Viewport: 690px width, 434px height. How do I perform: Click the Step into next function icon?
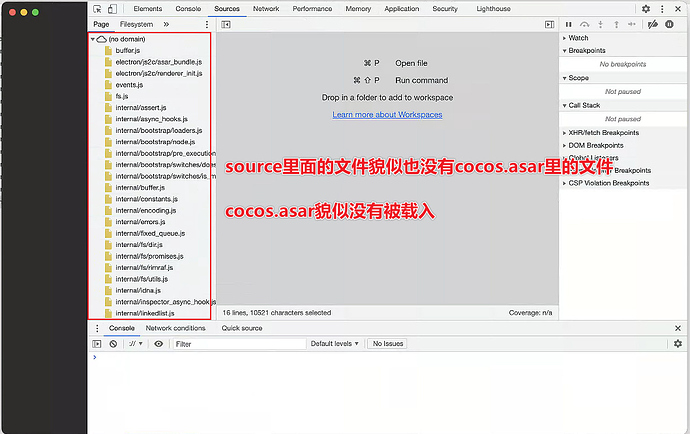pos(600,25)
